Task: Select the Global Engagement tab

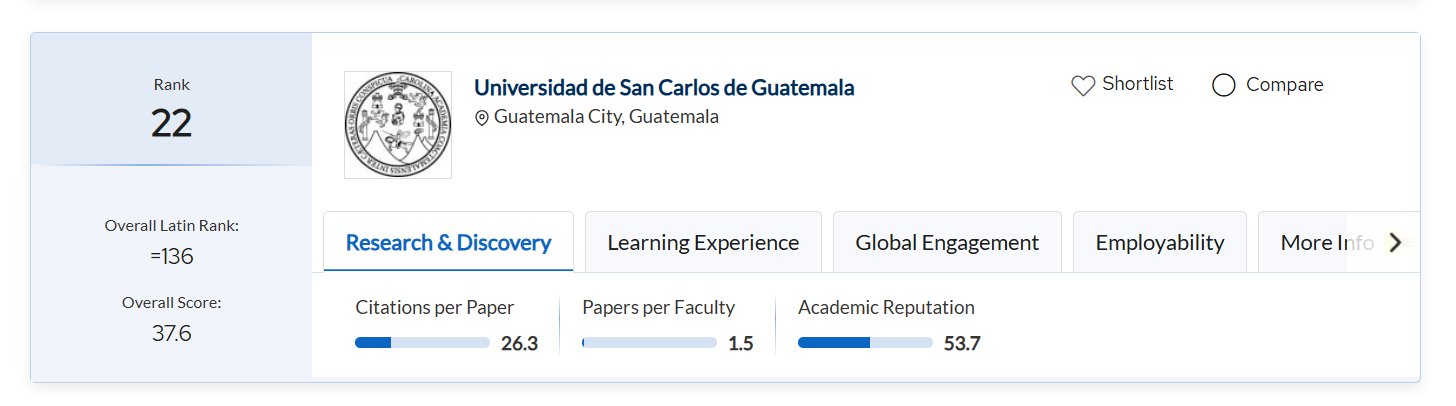Action: coord(947,243)
